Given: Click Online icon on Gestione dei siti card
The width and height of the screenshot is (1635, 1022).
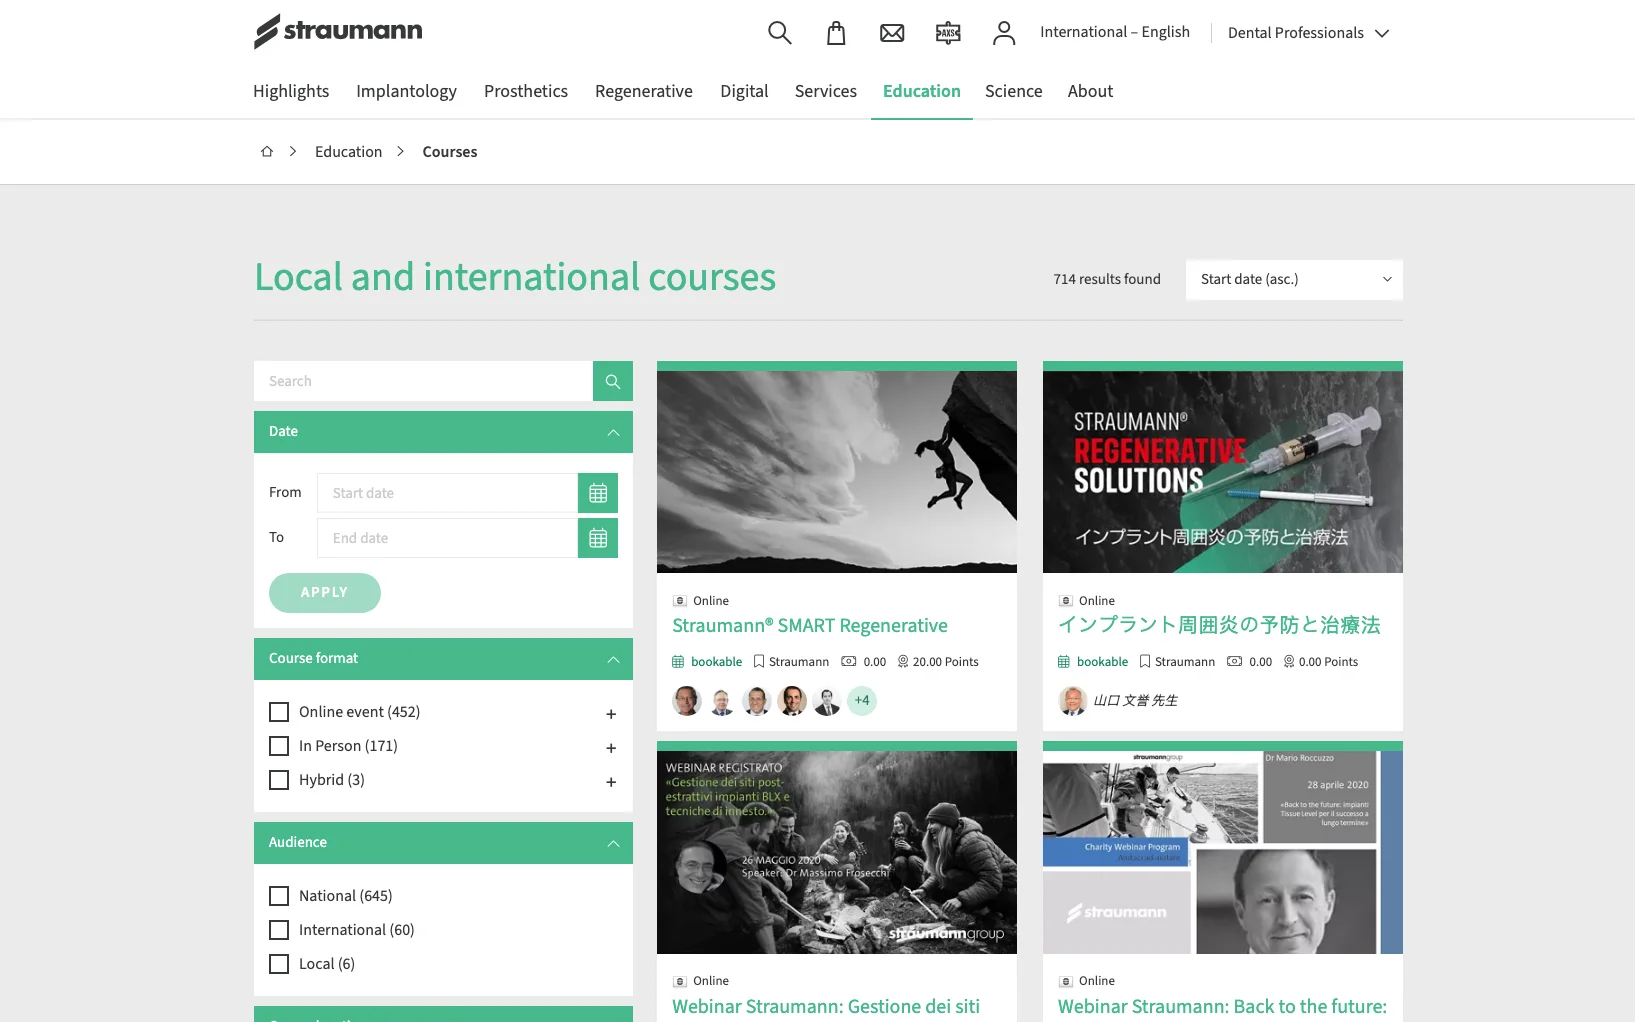Looking at the screenshot, I should pos(680,981).
